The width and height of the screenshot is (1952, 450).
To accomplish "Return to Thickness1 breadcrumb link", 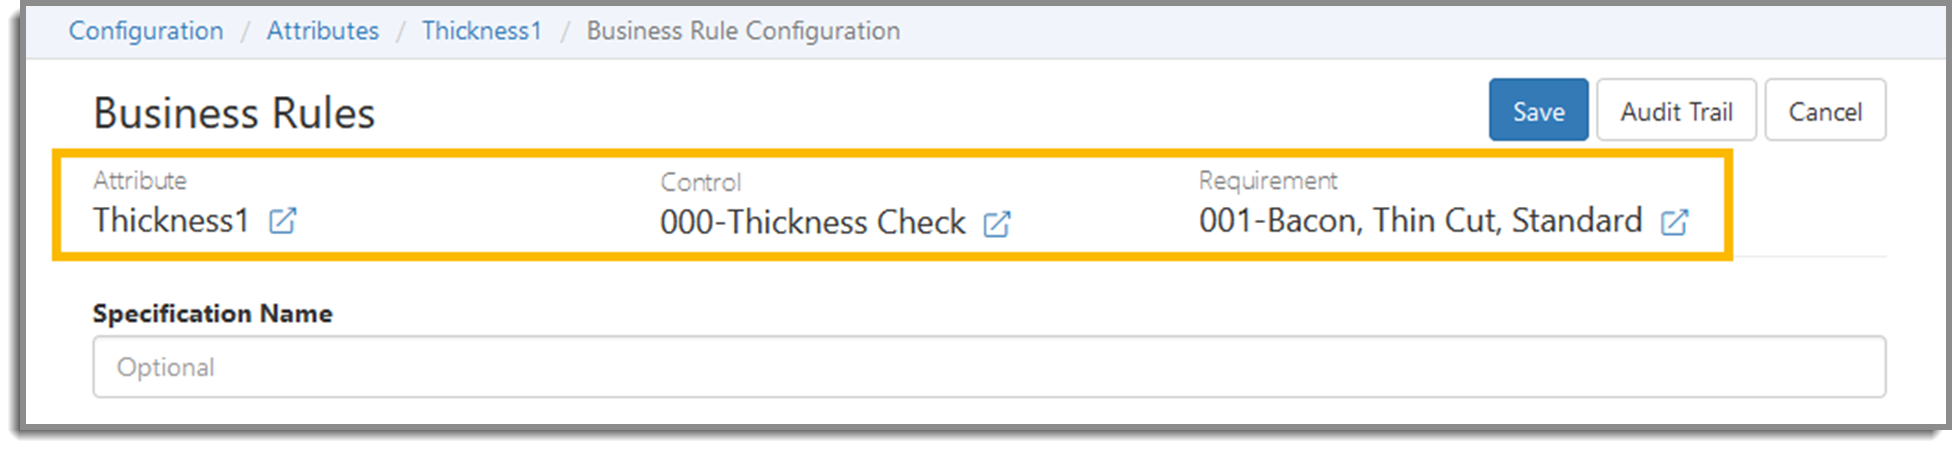I will tap(482, 31).
